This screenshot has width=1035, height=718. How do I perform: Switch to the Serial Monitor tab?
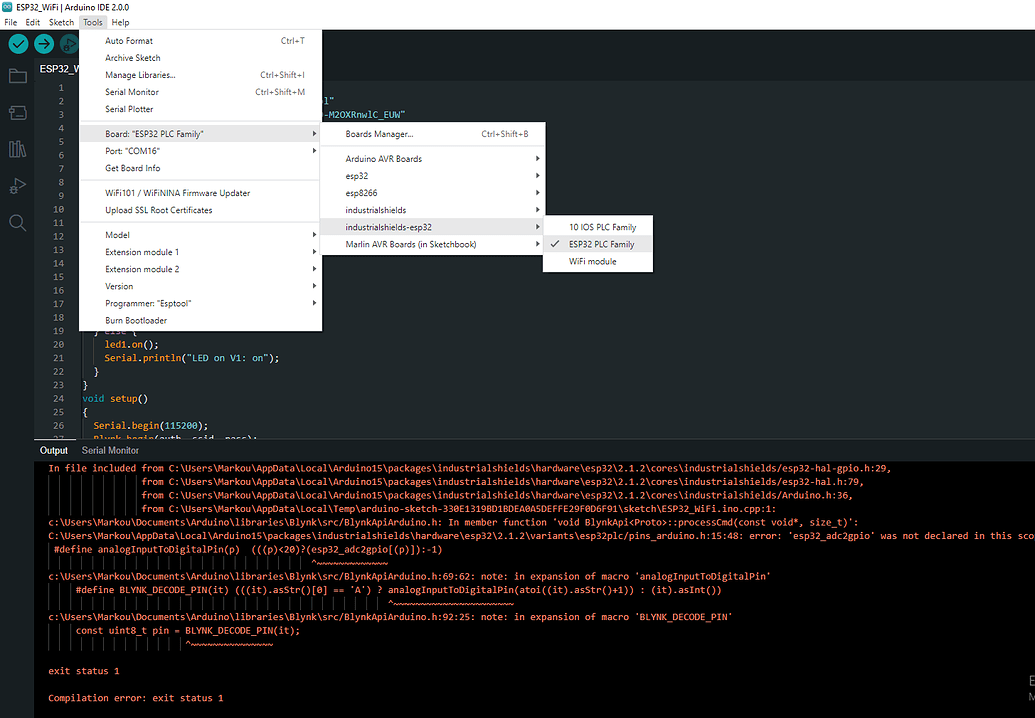click(x=110, y=451)
